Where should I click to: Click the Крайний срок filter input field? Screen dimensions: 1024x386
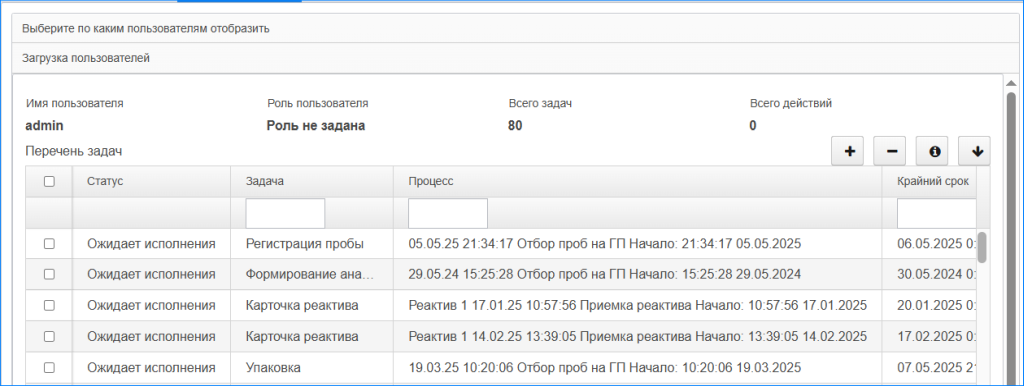tap(937, 213)
